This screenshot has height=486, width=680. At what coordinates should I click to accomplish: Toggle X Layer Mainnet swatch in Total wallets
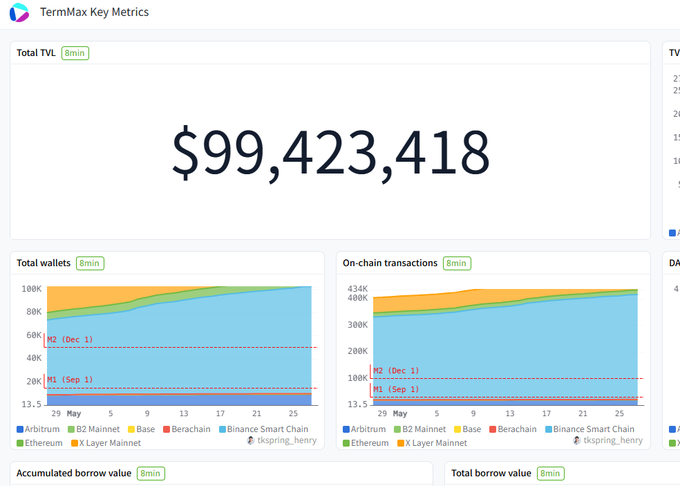(74, 443)
